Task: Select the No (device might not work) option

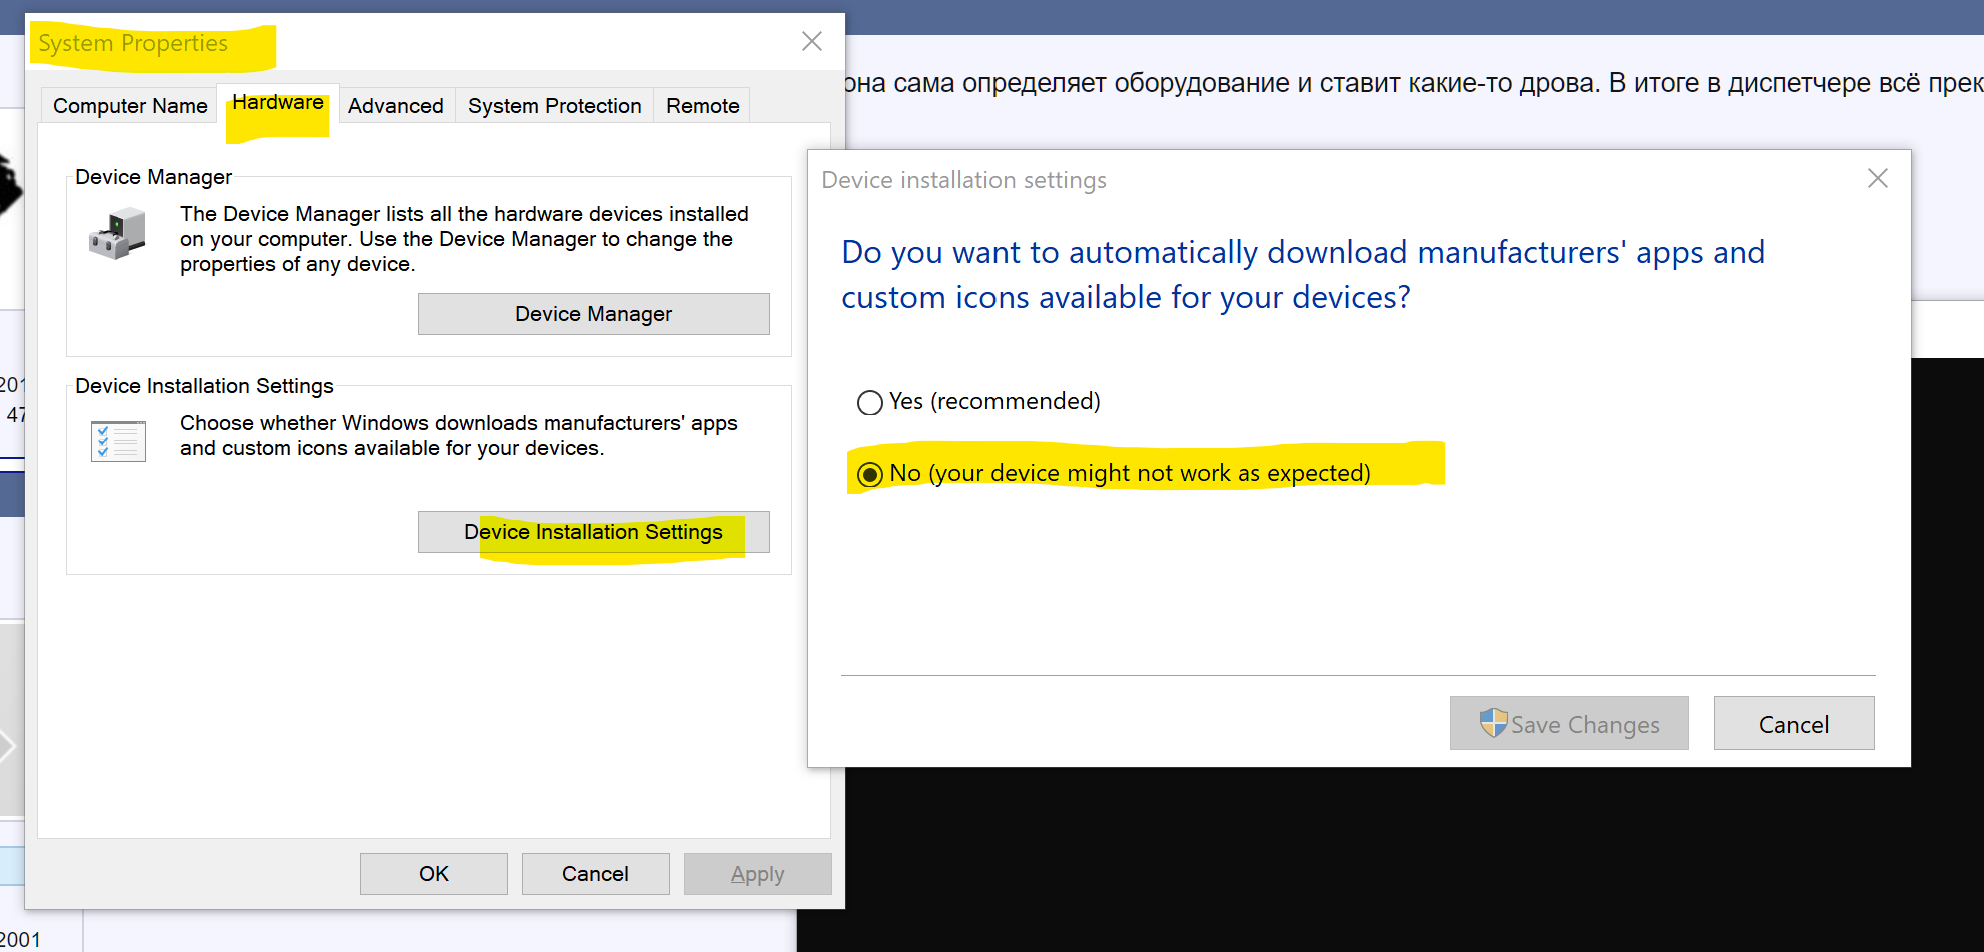Action: pyautogui.click(x=870, y=474)
